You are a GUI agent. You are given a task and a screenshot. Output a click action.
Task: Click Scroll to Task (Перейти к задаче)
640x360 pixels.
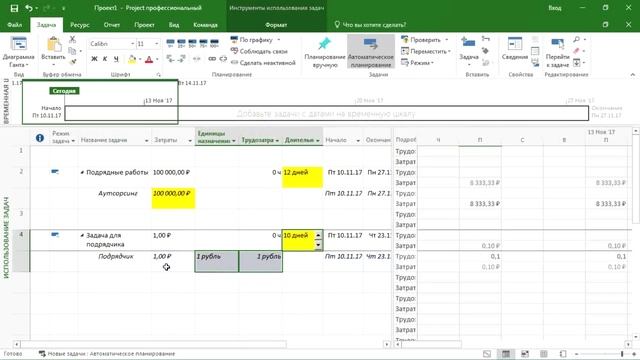[x=557, y=52]
